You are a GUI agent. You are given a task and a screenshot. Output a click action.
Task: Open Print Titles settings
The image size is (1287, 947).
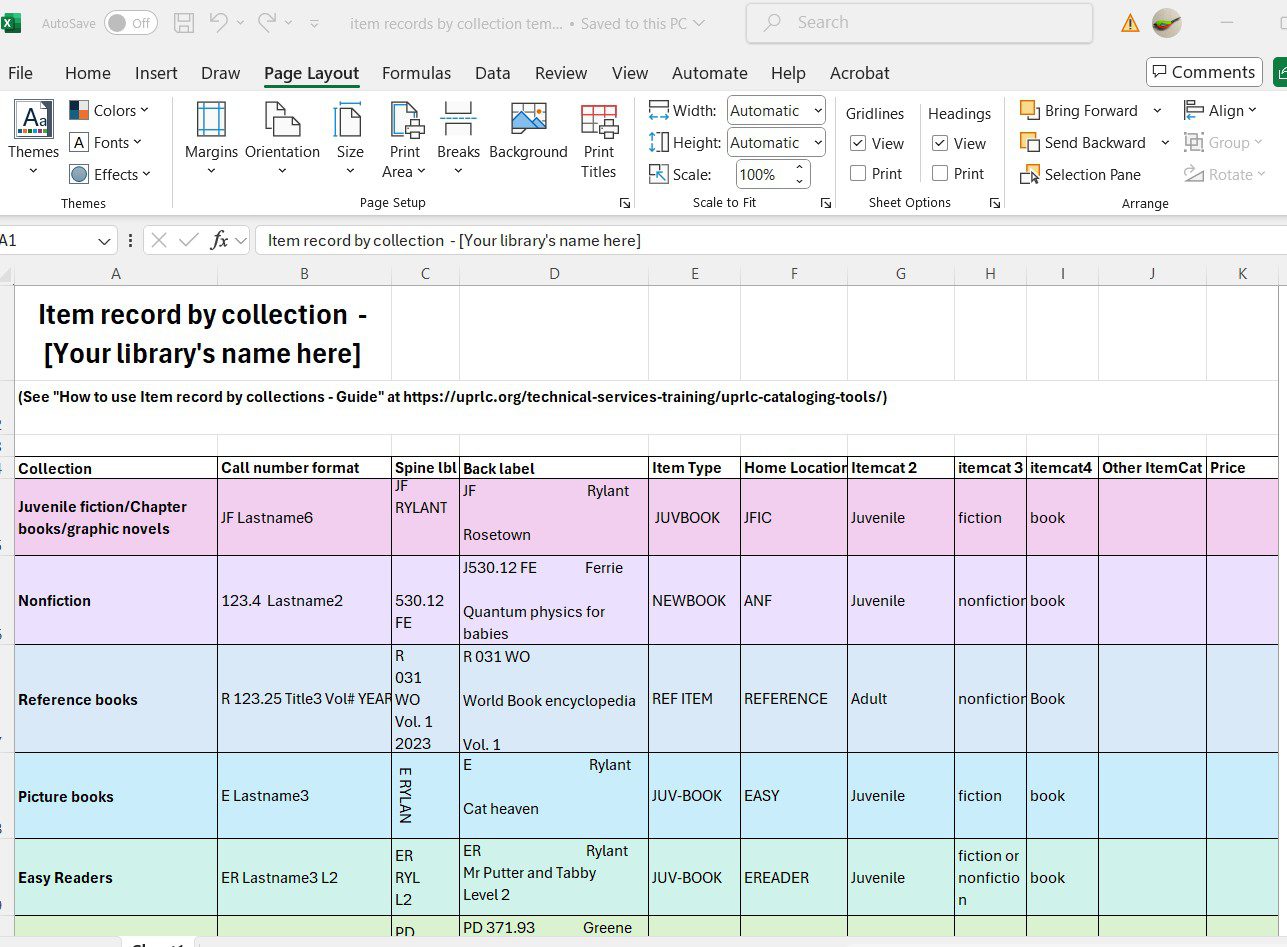coord(598,140)
